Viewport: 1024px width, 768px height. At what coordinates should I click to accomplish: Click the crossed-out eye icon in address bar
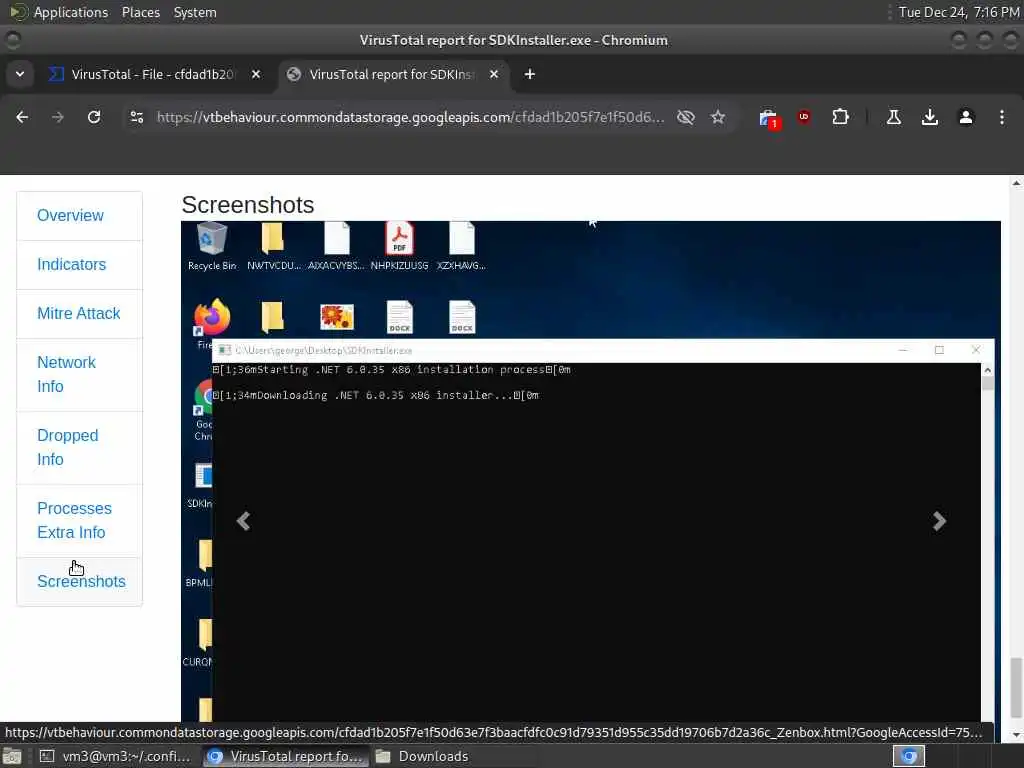[685, 117]
